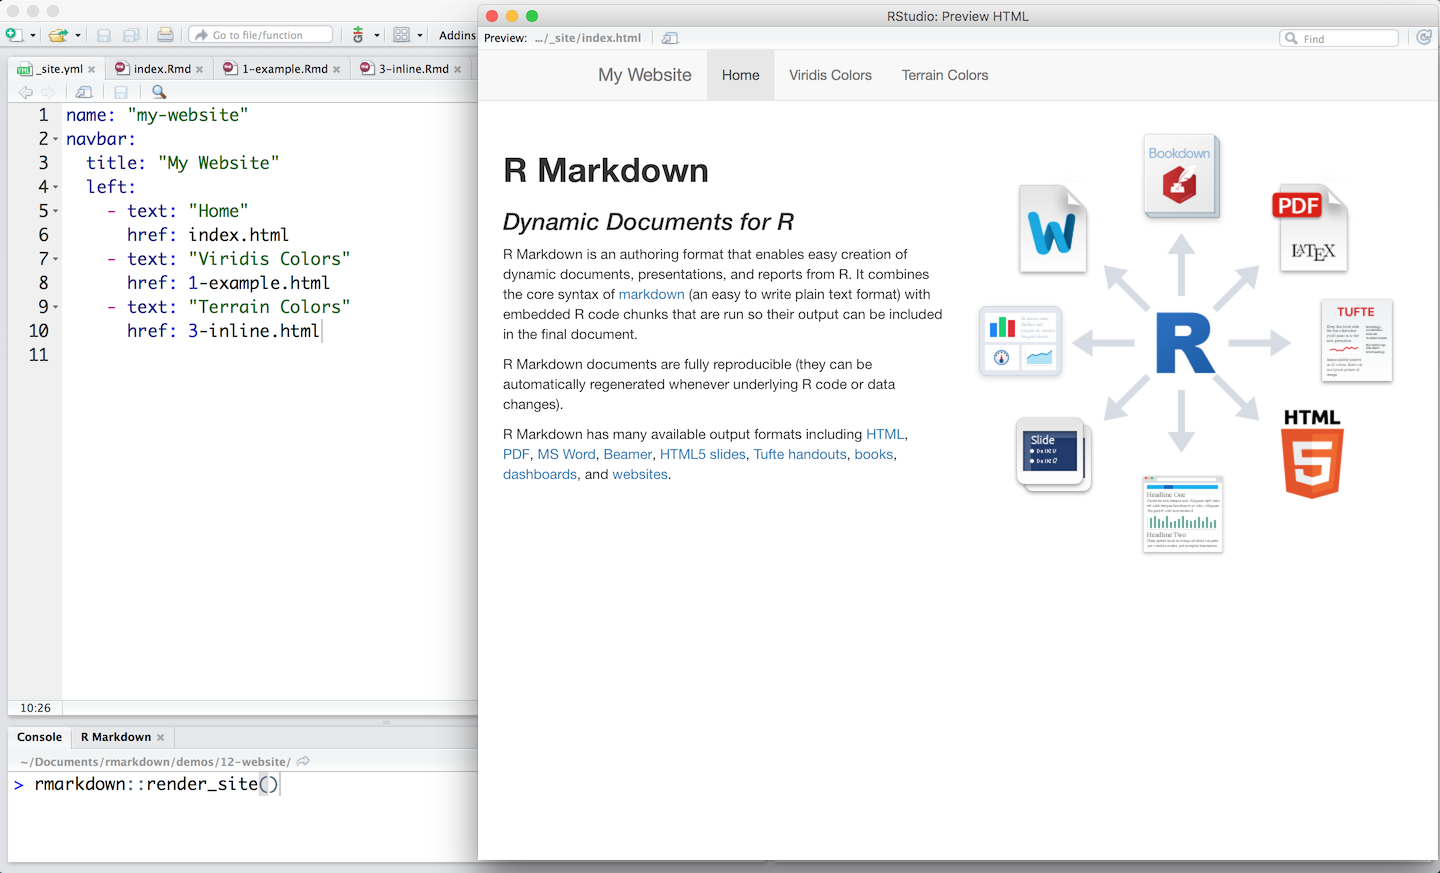The height and width of the screenshot is (873, 1440).
Task: Close the 3-inline.Rmd tab
Action: coord(458,70)
